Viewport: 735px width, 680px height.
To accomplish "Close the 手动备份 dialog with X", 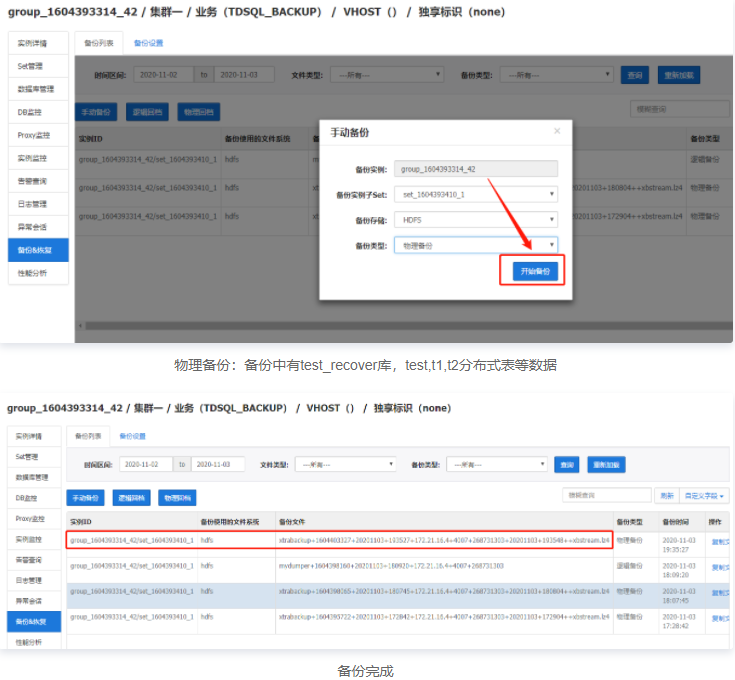I will click(x=557, y=131).
